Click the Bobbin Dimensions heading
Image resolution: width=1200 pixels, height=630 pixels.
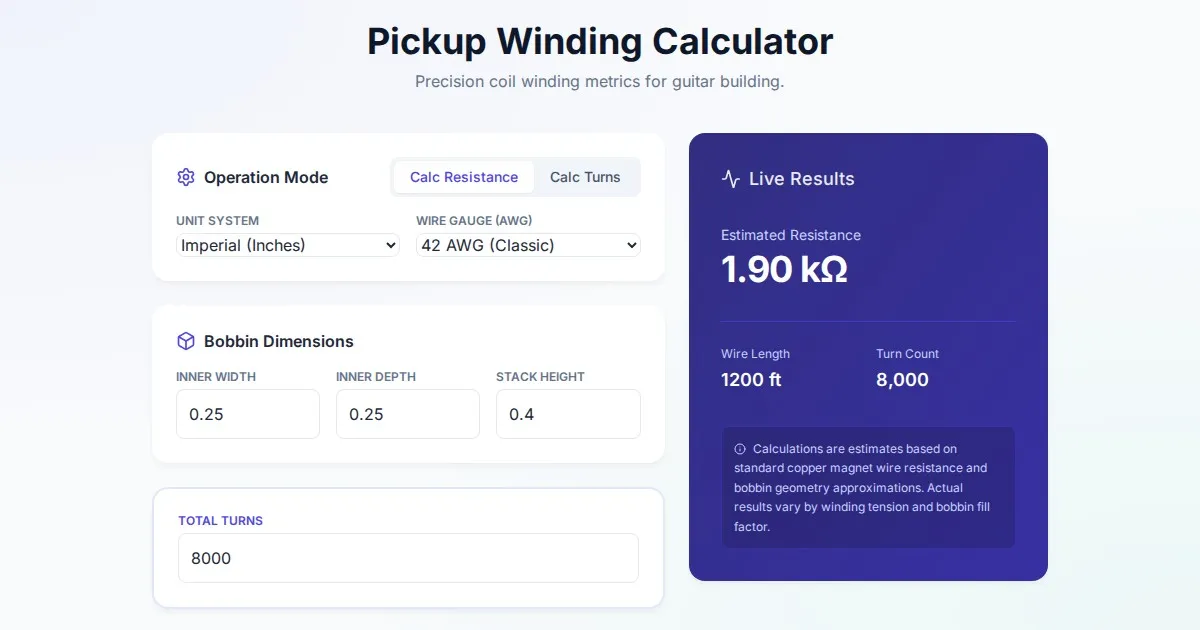point(278,341)
